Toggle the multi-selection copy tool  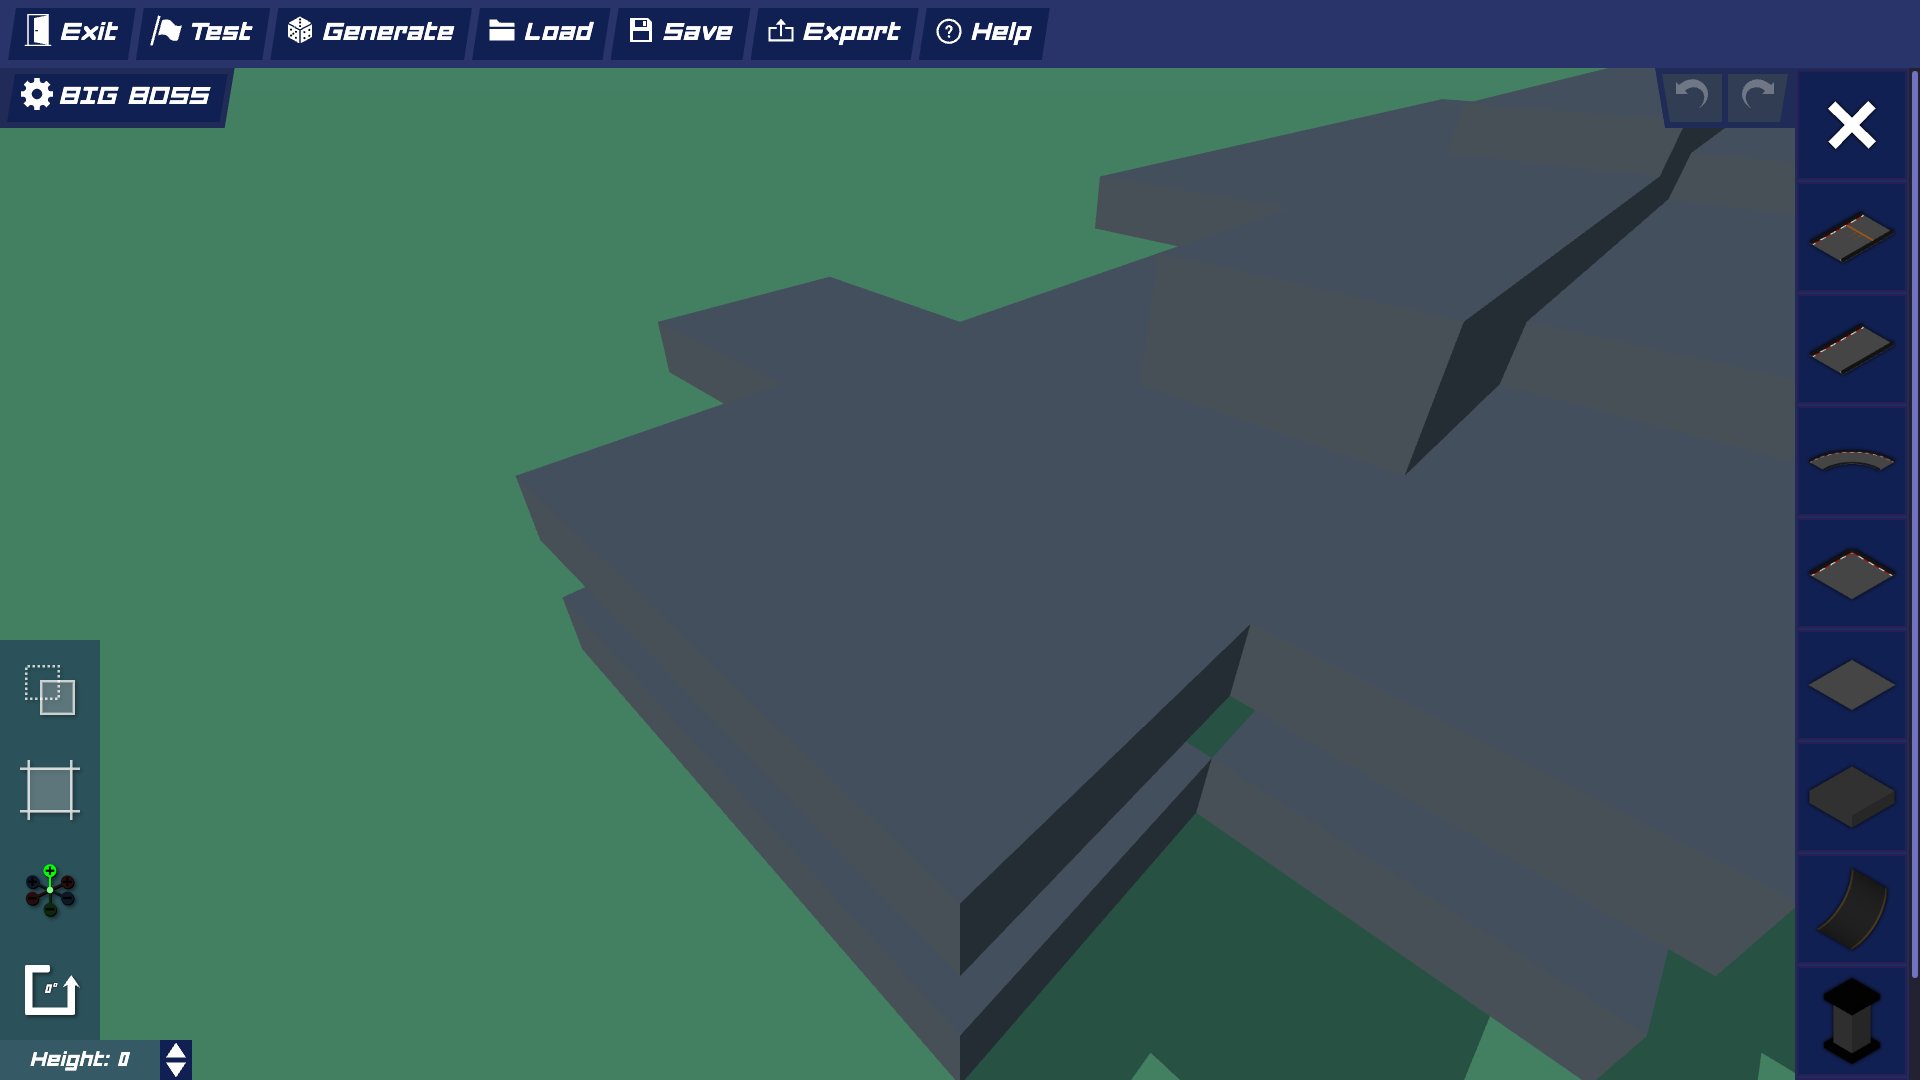(x=50, y=690)
